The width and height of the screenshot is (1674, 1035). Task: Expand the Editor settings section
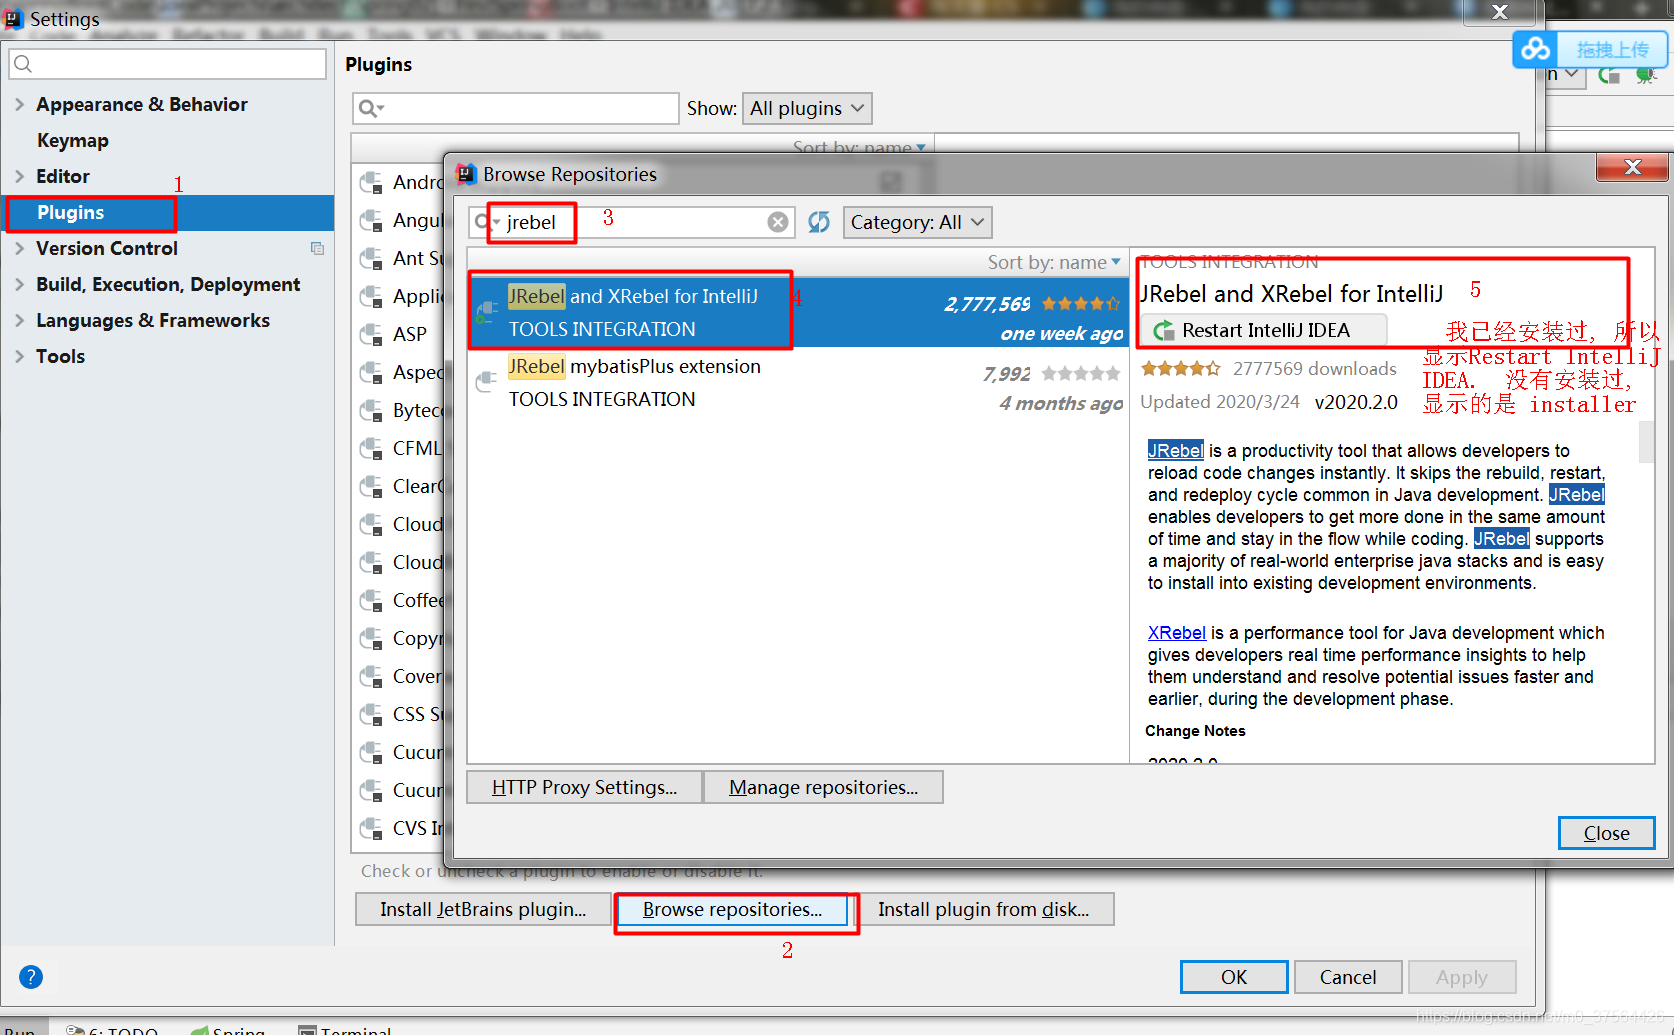click(20, 176)
